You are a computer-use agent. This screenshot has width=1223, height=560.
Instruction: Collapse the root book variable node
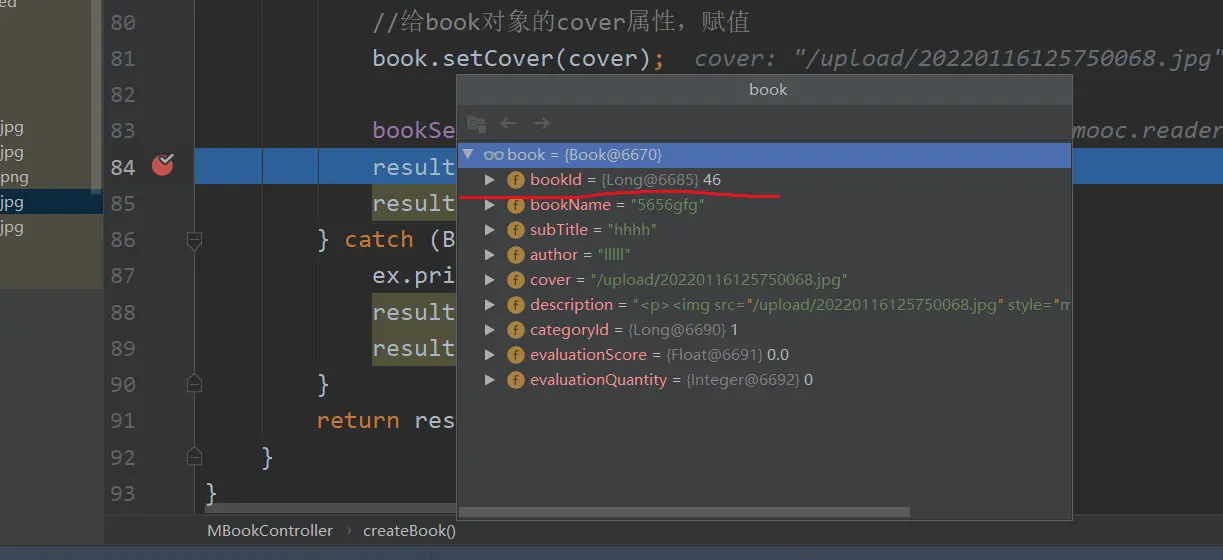468,154
